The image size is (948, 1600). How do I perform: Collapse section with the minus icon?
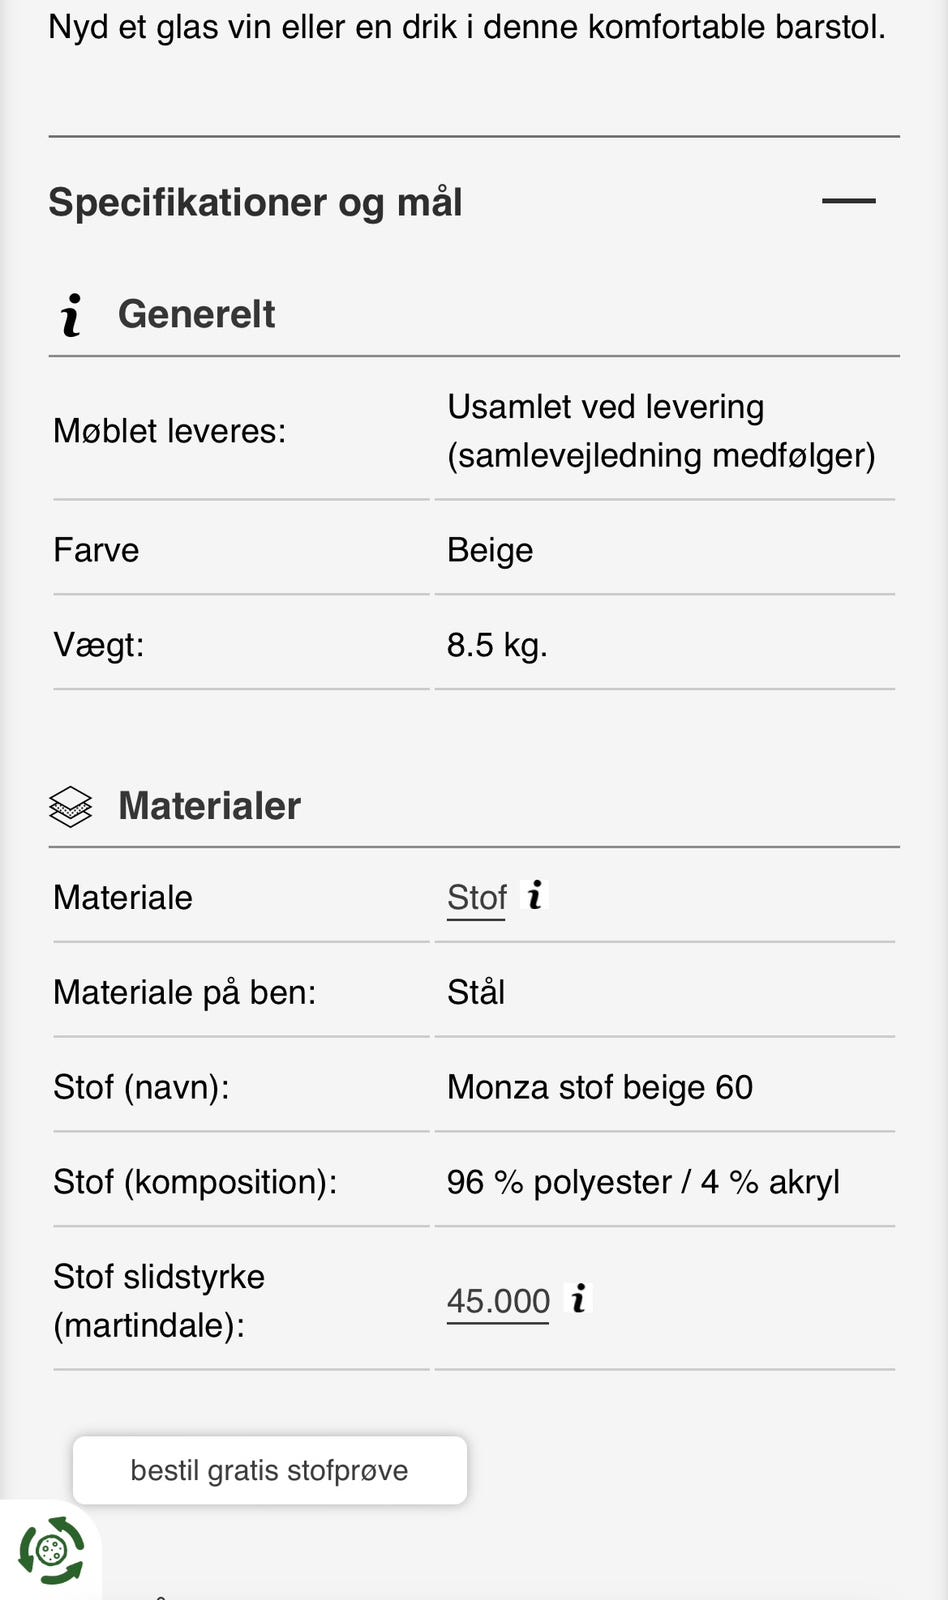(x=848, y=201)
